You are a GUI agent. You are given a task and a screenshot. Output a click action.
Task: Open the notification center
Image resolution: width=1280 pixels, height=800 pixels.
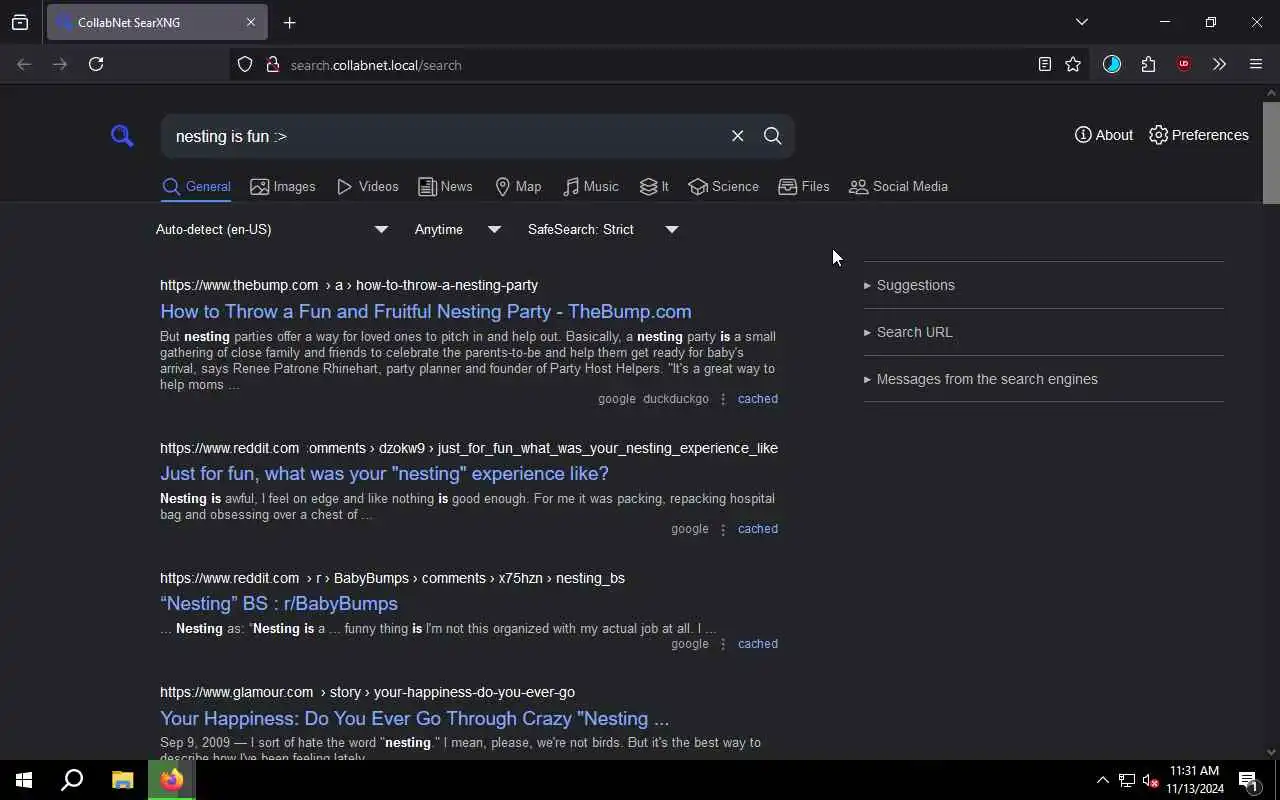pyautogui.click(x=1249, y=780)
